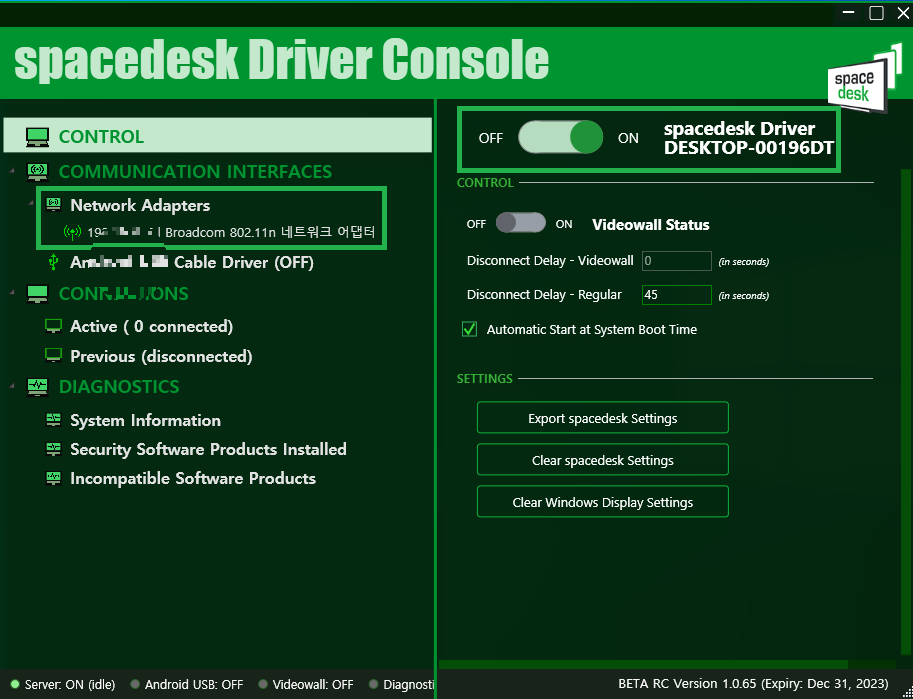Maximize the spacedesk console window
Image resolution: width=913 pixels, height=699 pixels.
pyautogui.click(x=876, y=13)
